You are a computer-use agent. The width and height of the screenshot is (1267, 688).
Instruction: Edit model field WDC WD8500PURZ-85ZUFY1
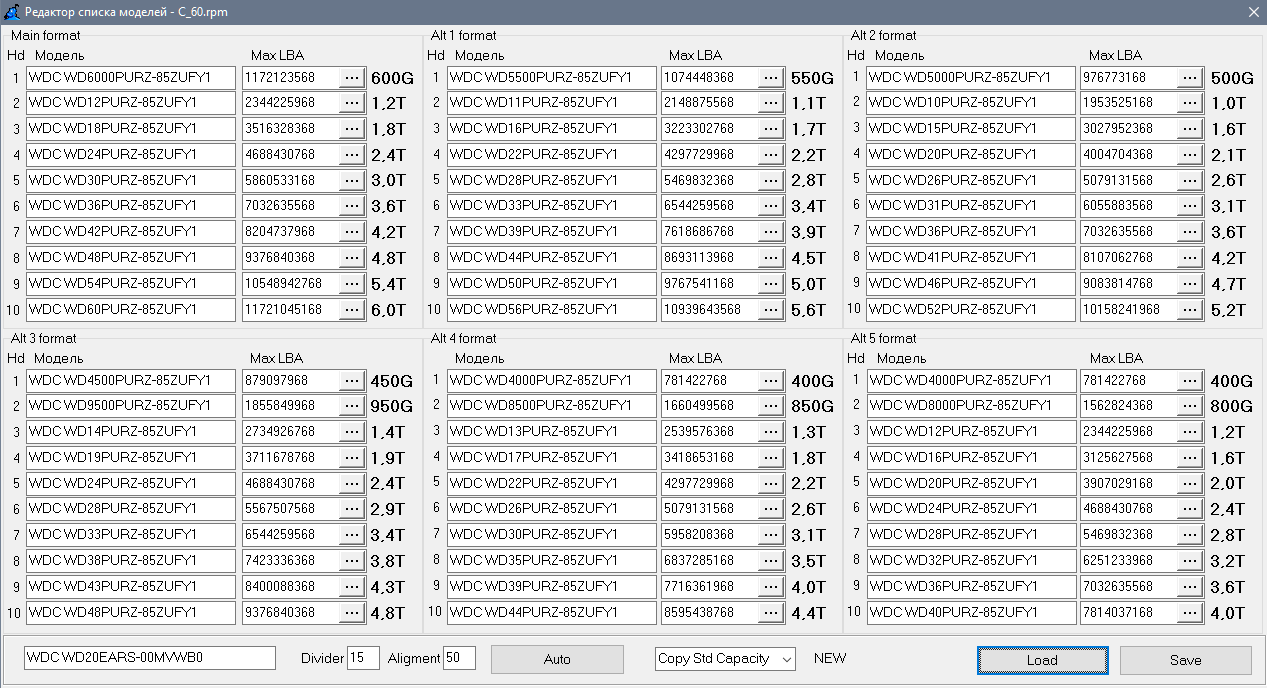(551, 406)
